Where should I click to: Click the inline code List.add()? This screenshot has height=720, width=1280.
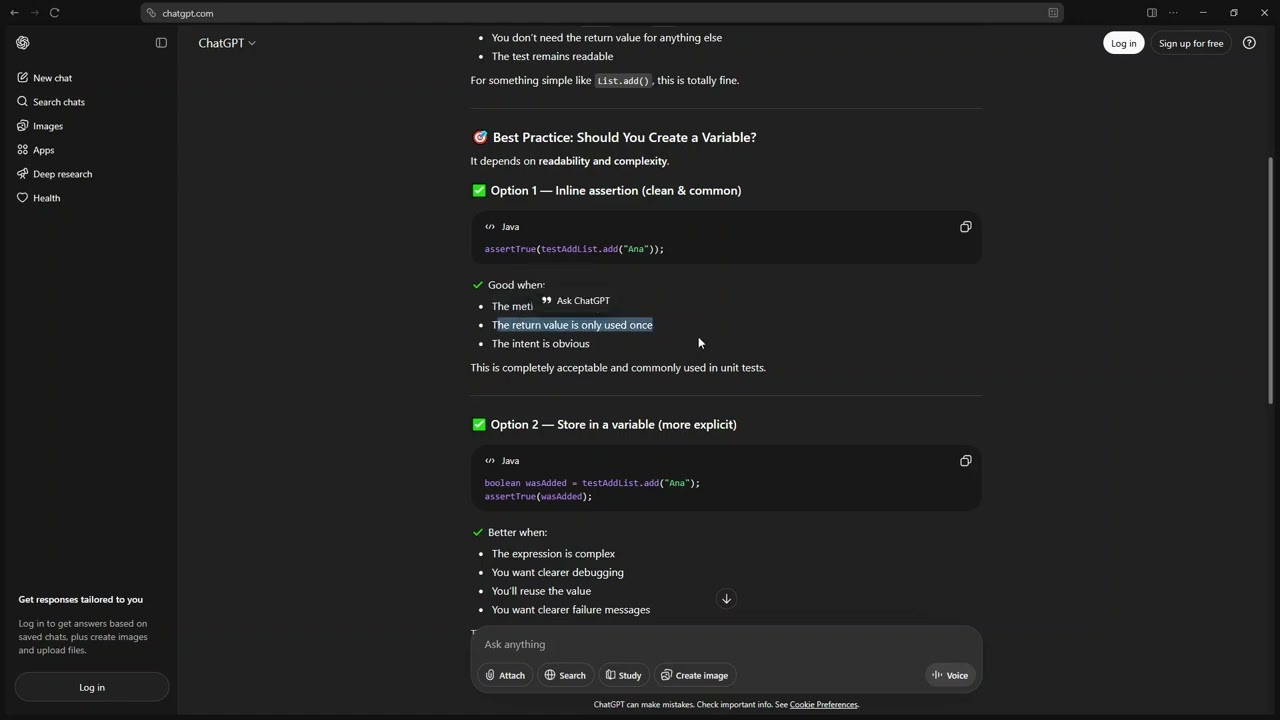point(623,81)
